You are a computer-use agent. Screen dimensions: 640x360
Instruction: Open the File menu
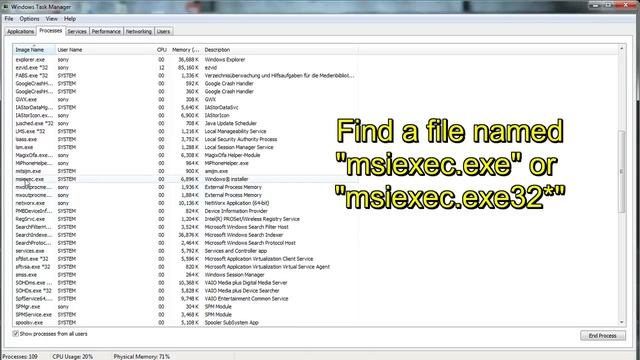(x=9, y=19)
